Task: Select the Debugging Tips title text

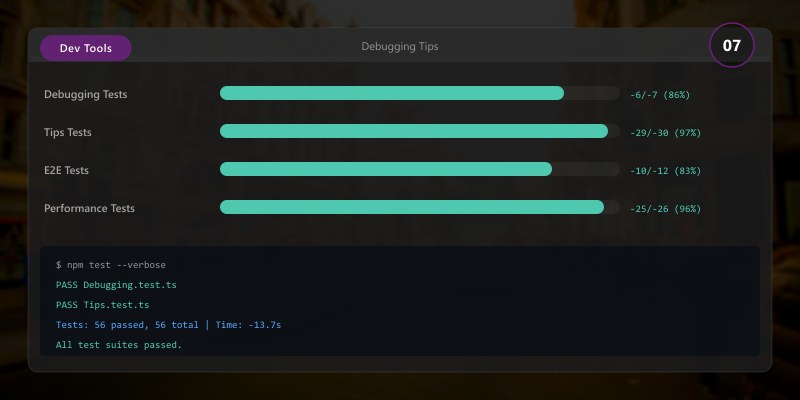Action: coord(399,46)
